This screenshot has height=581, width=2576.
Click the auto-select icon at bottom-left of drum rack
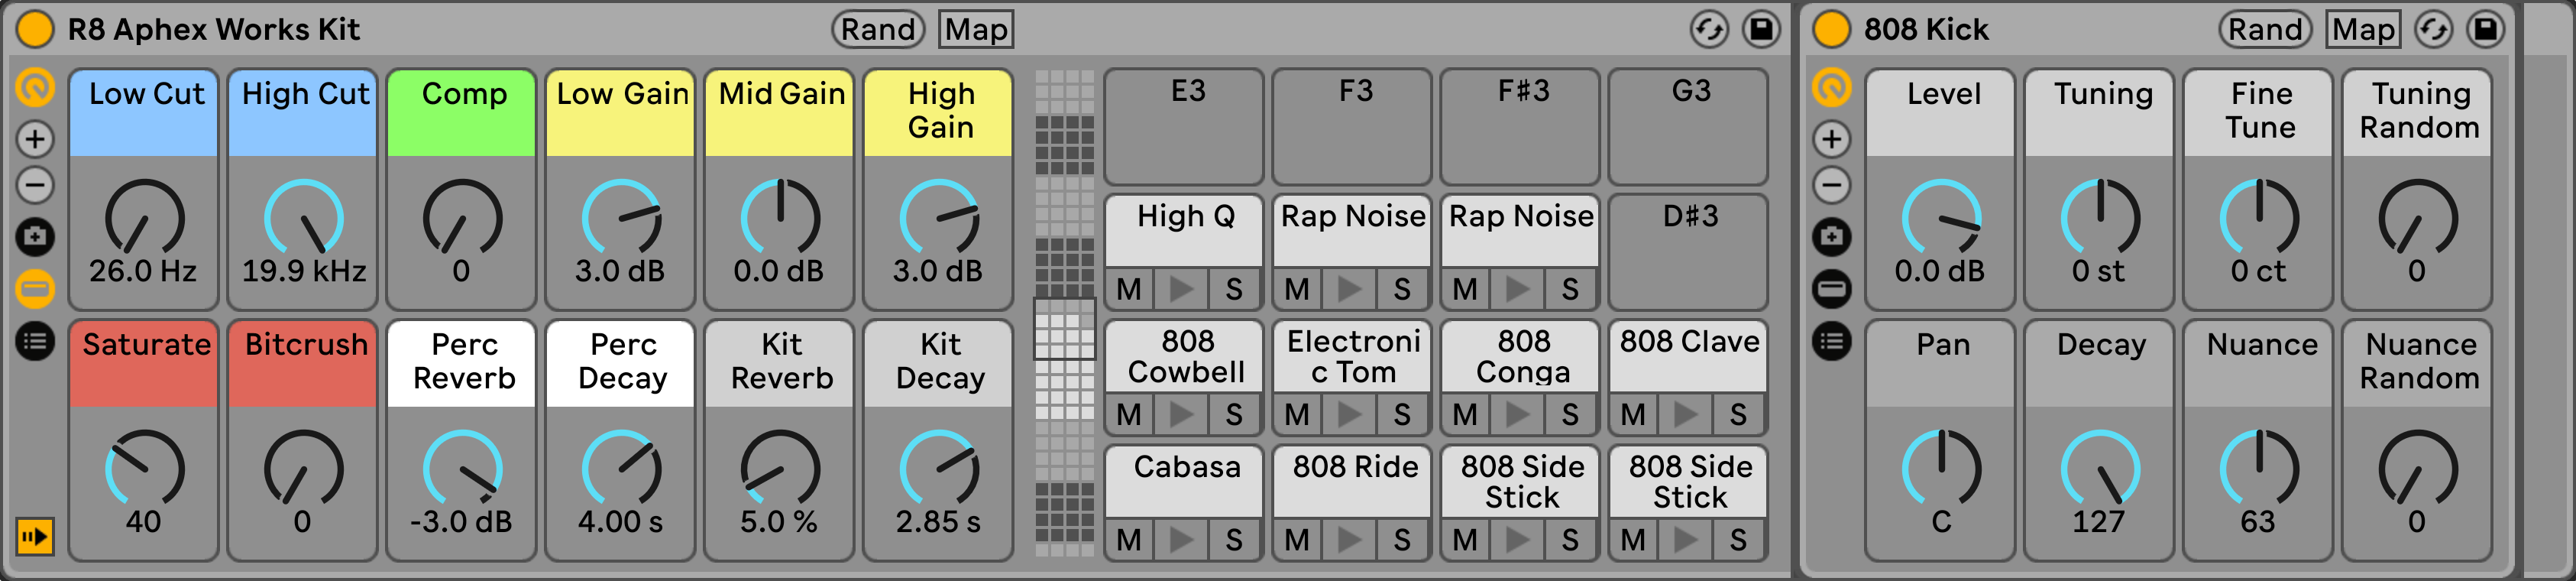coord(35,537)
